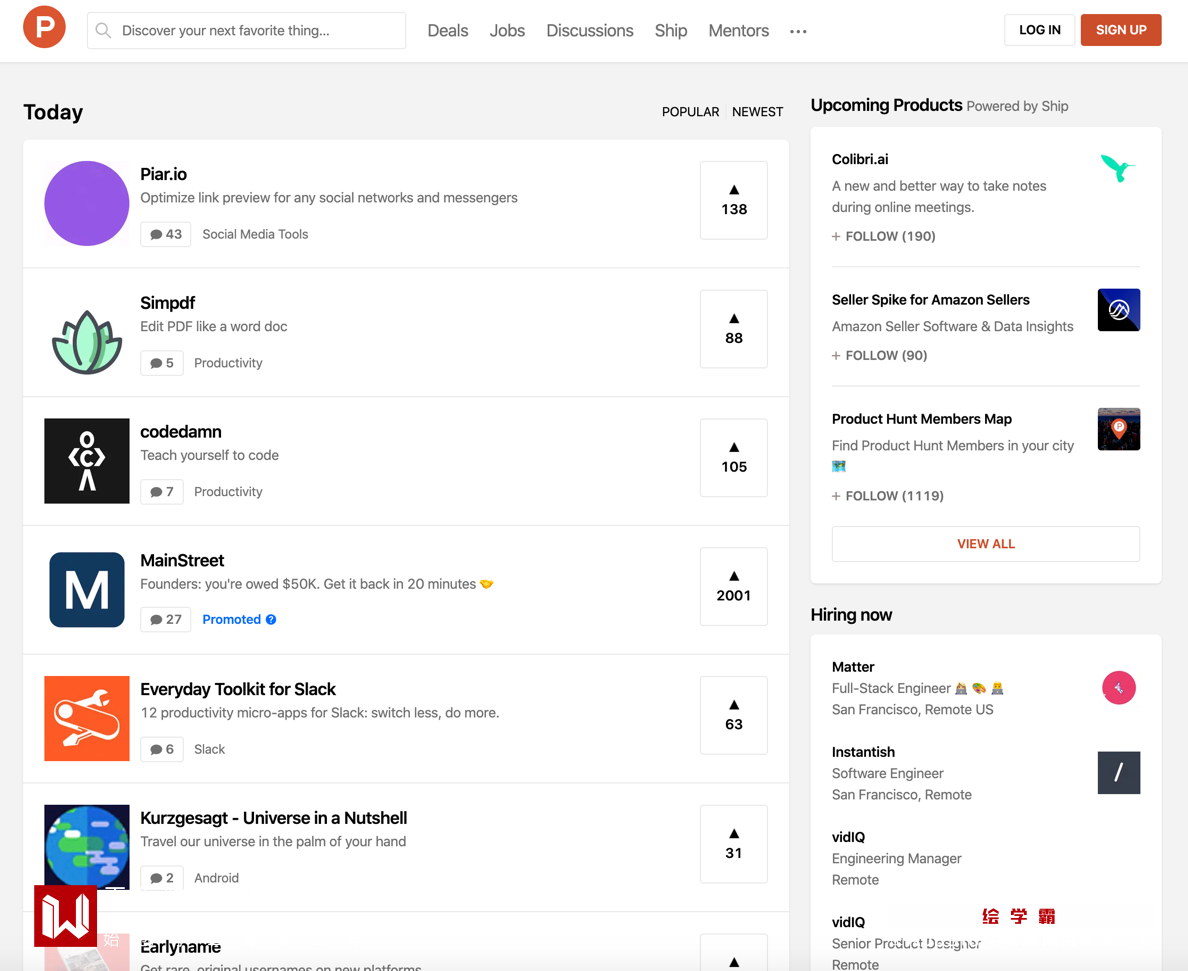Click the Product Hunt logo icon
This screenshot has width=1188, height=971.
[x=44, y=27]
